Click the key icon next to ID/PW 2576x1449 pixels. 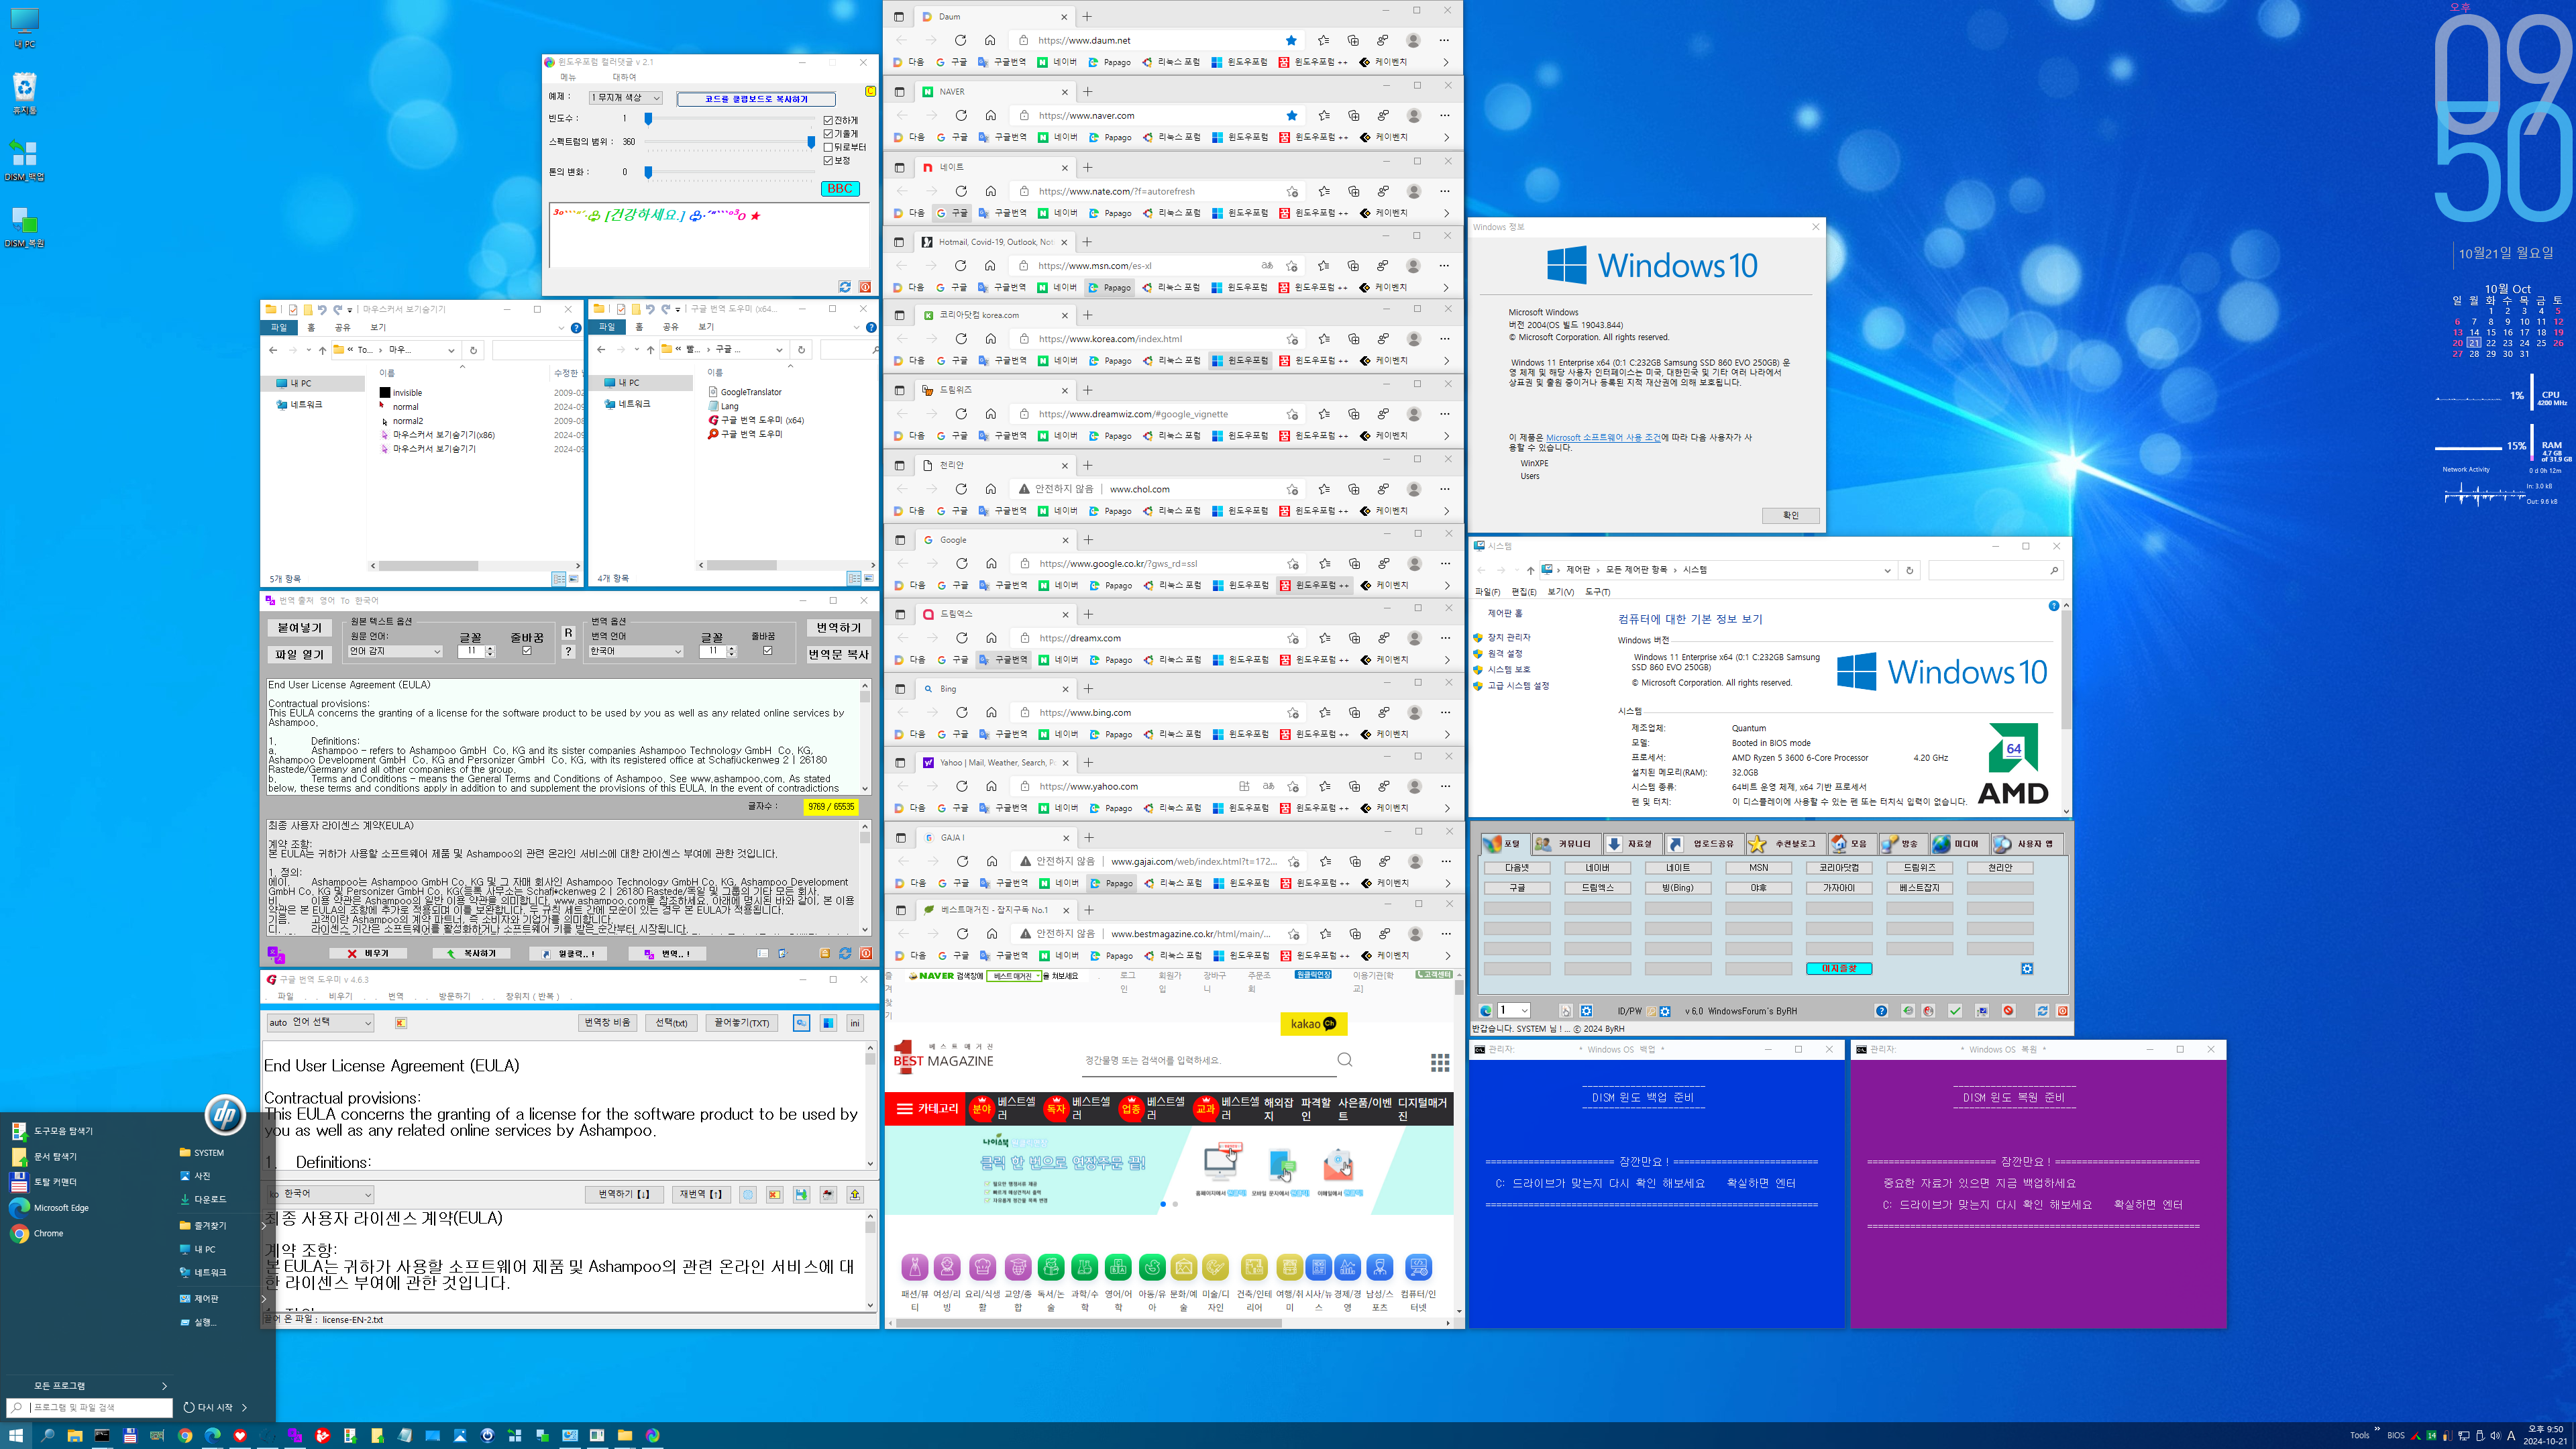[x=1652, y=1011]
